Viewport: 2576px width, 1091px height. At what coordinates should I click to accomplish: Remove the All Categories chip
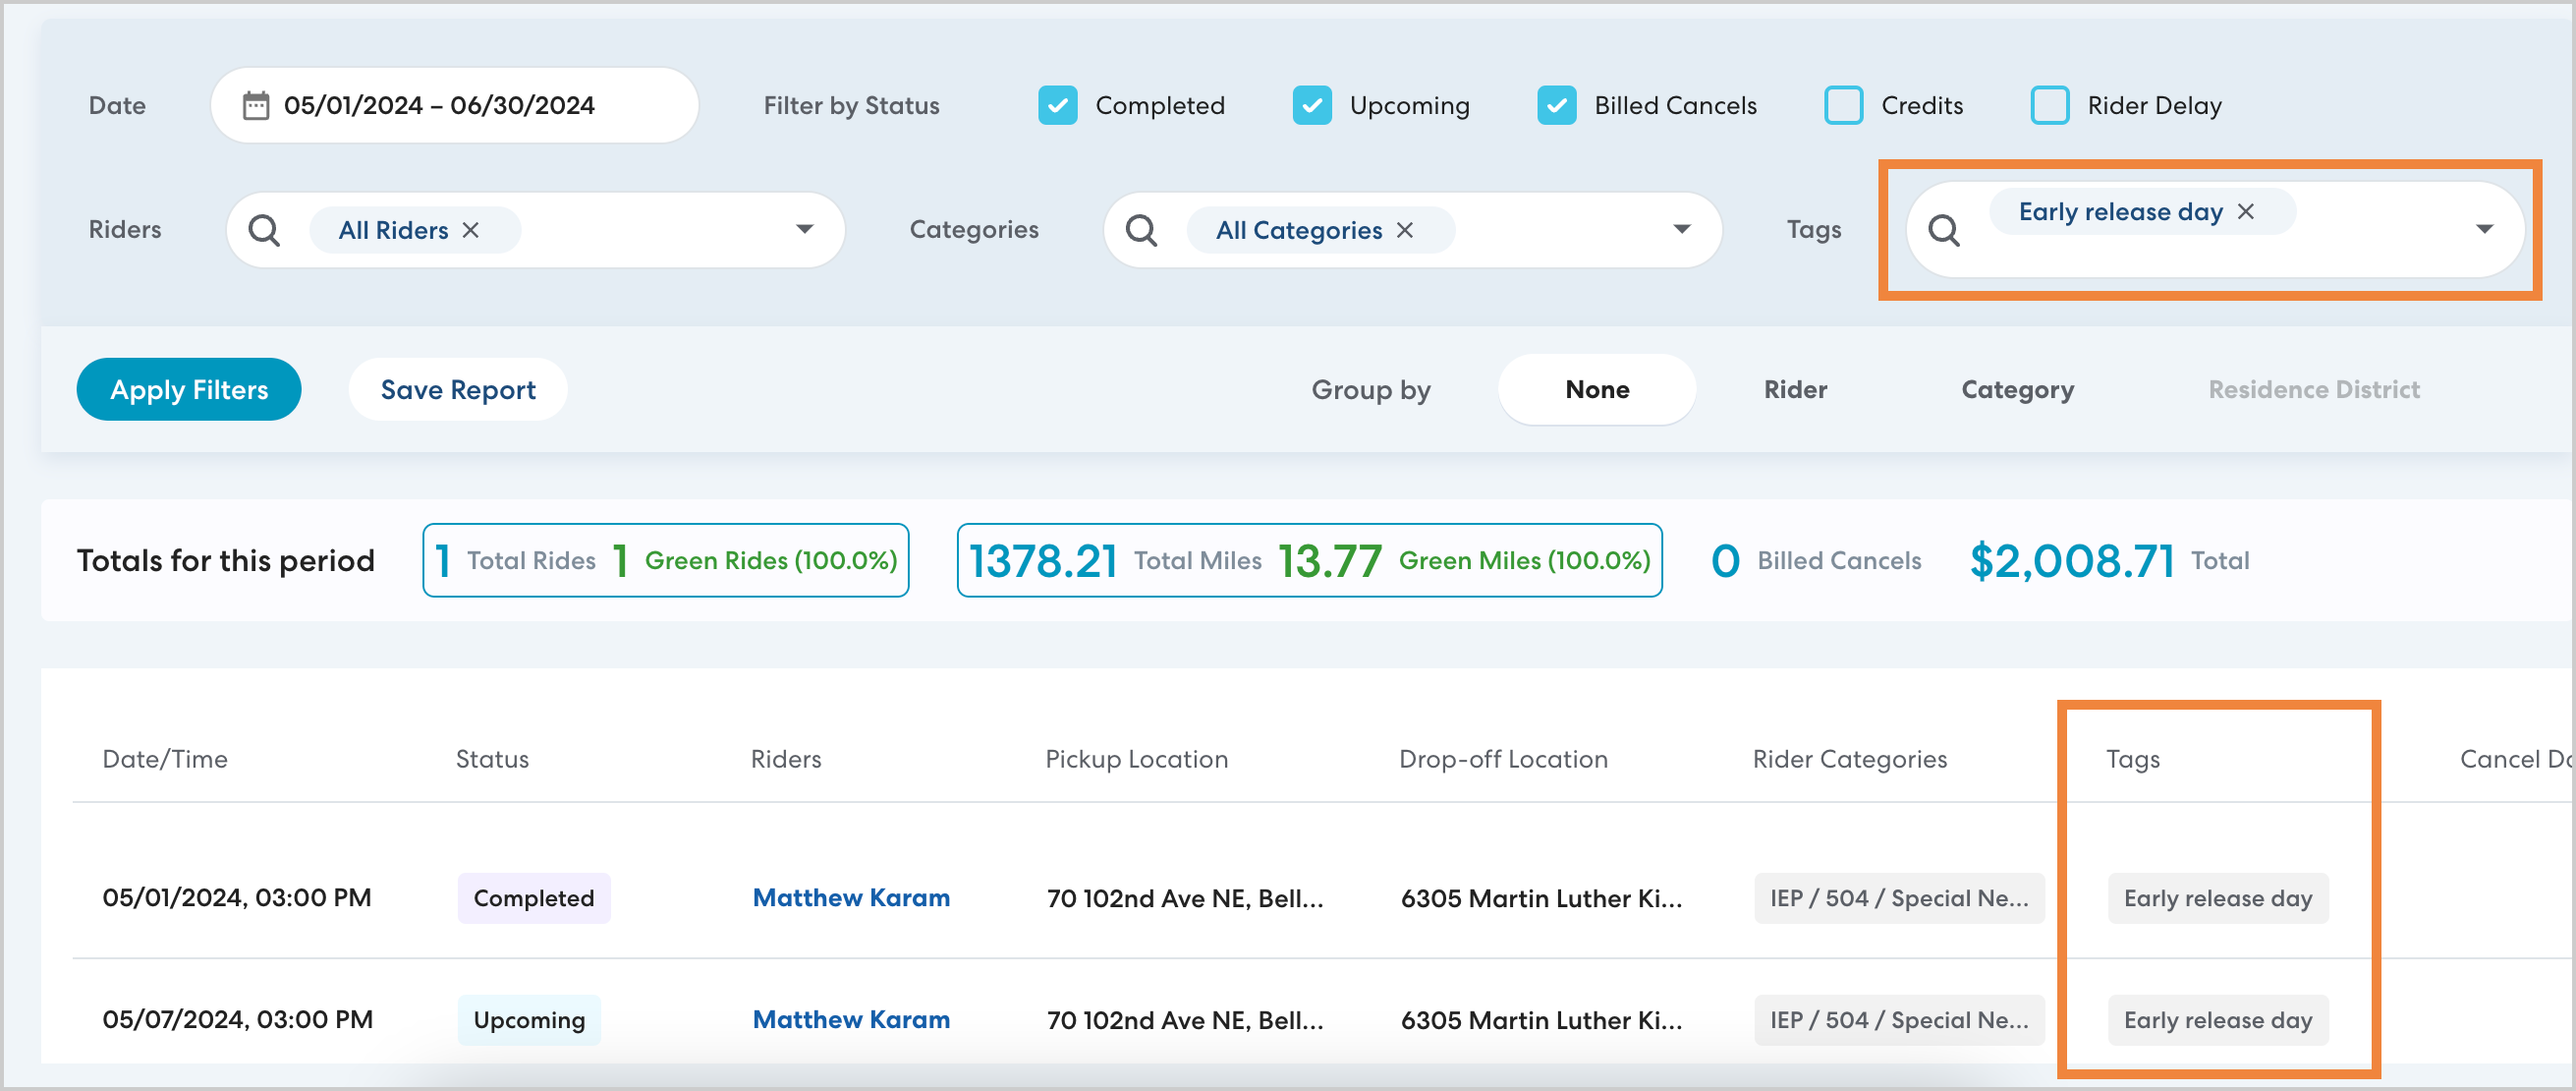point(1405,230)
